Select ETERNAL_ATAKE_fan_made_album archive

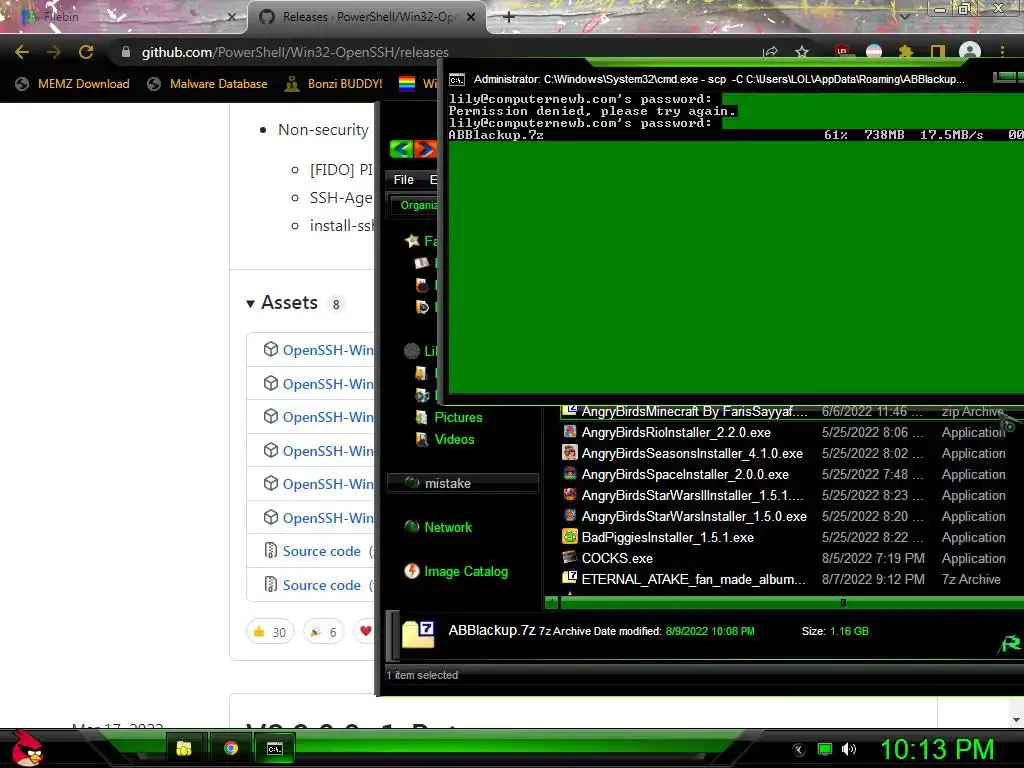(x=694, y=579)
